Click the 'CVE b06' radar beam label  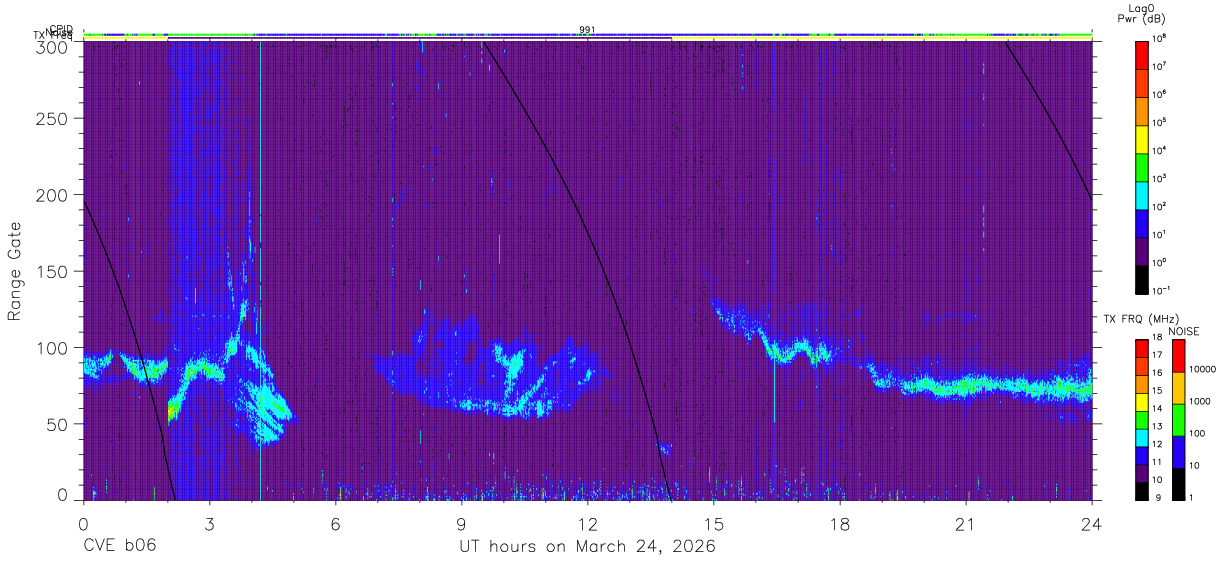point(119,547)
